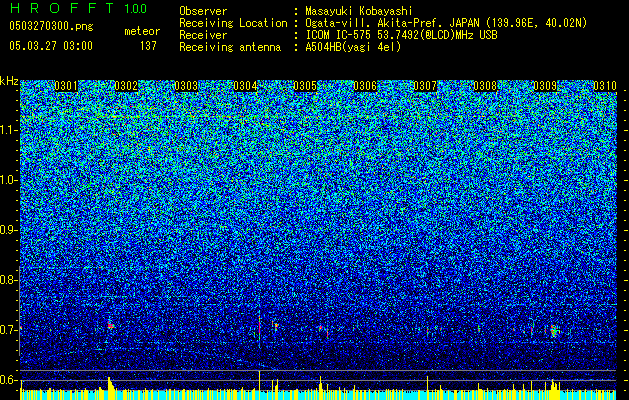Click the 0301 time marker
Screen dimensions: 629x400
coord(66,86)
